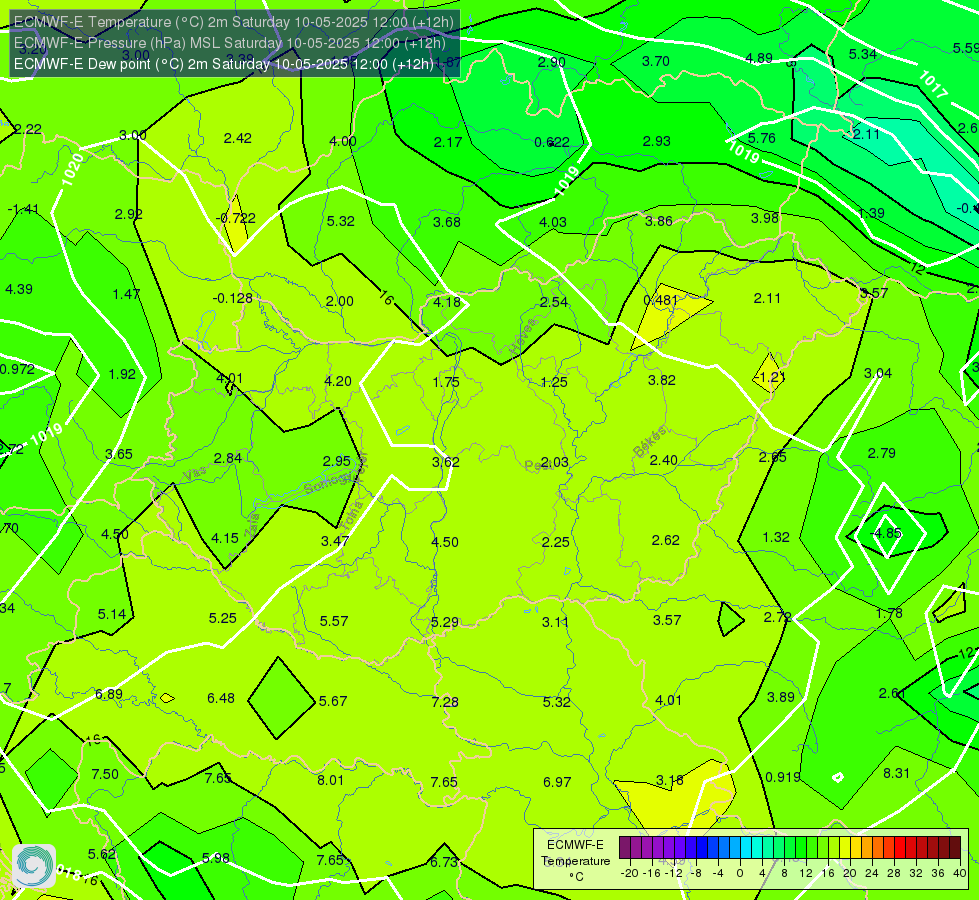Click the 8.01 dew point value
The width and height of the screenshot is (979, 900).
[330, 779]
